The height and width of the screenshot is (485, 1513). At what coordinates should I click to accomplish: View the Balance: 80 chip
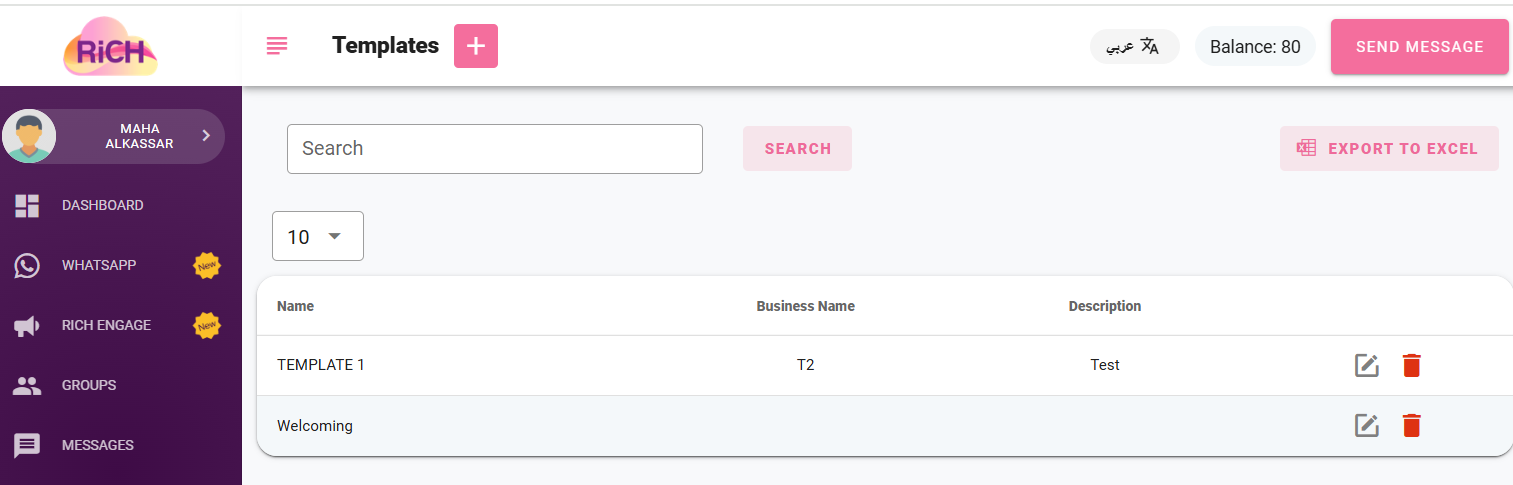click(1255, 46)
